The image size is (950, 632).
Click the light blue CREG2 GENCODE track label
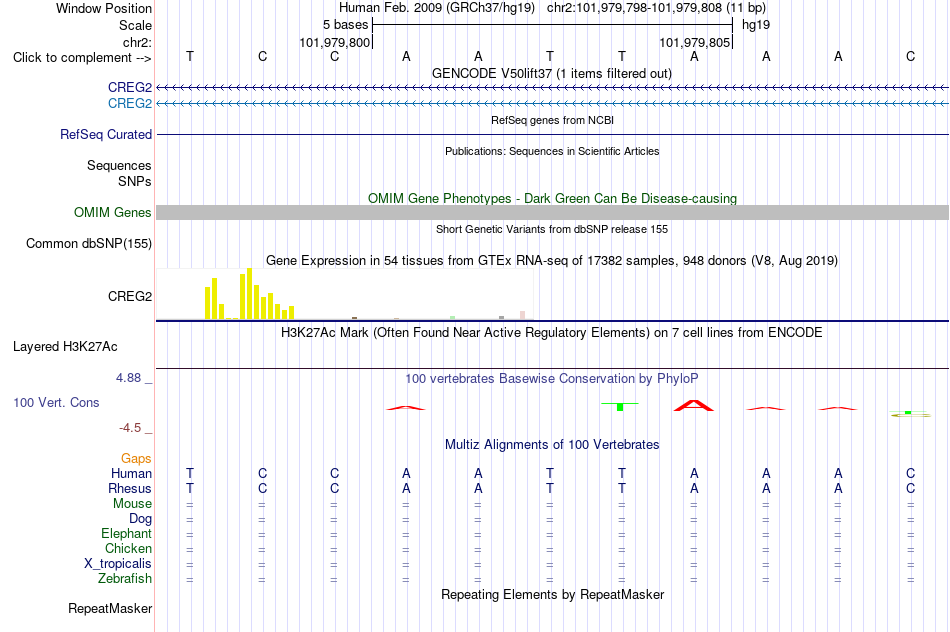(130, 104)
